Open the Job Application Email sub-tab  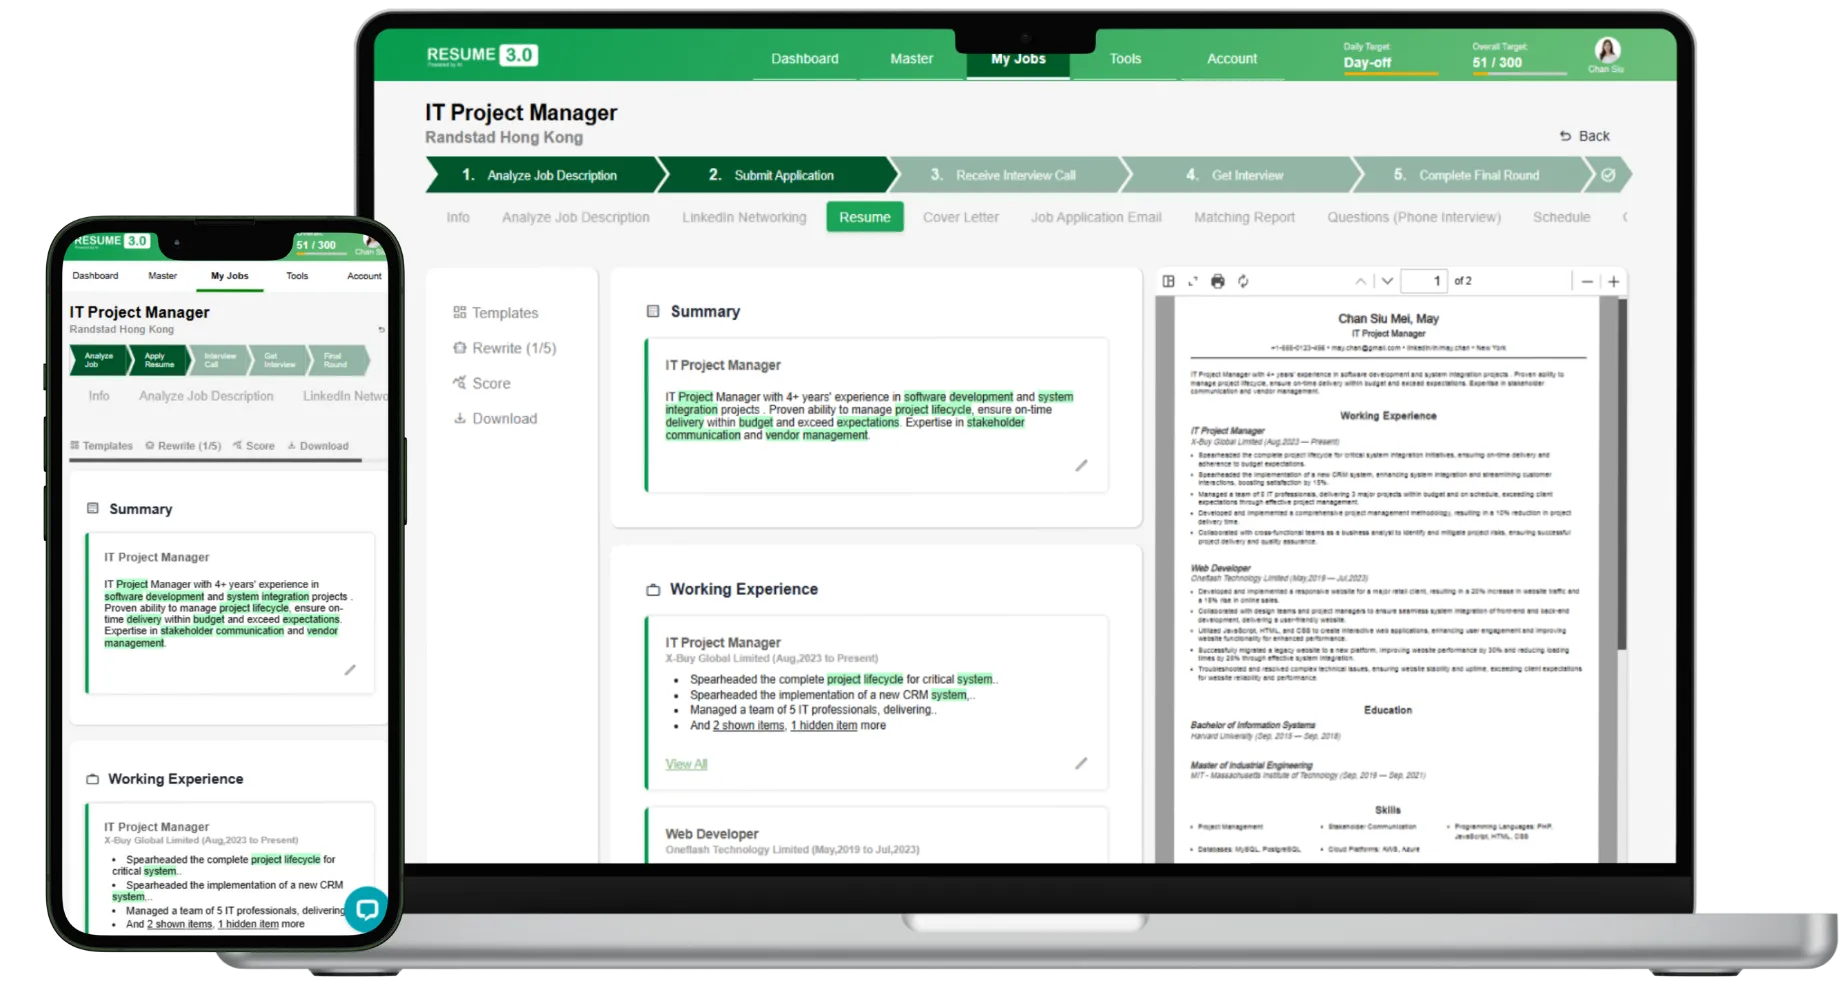tap(1096, 217)
